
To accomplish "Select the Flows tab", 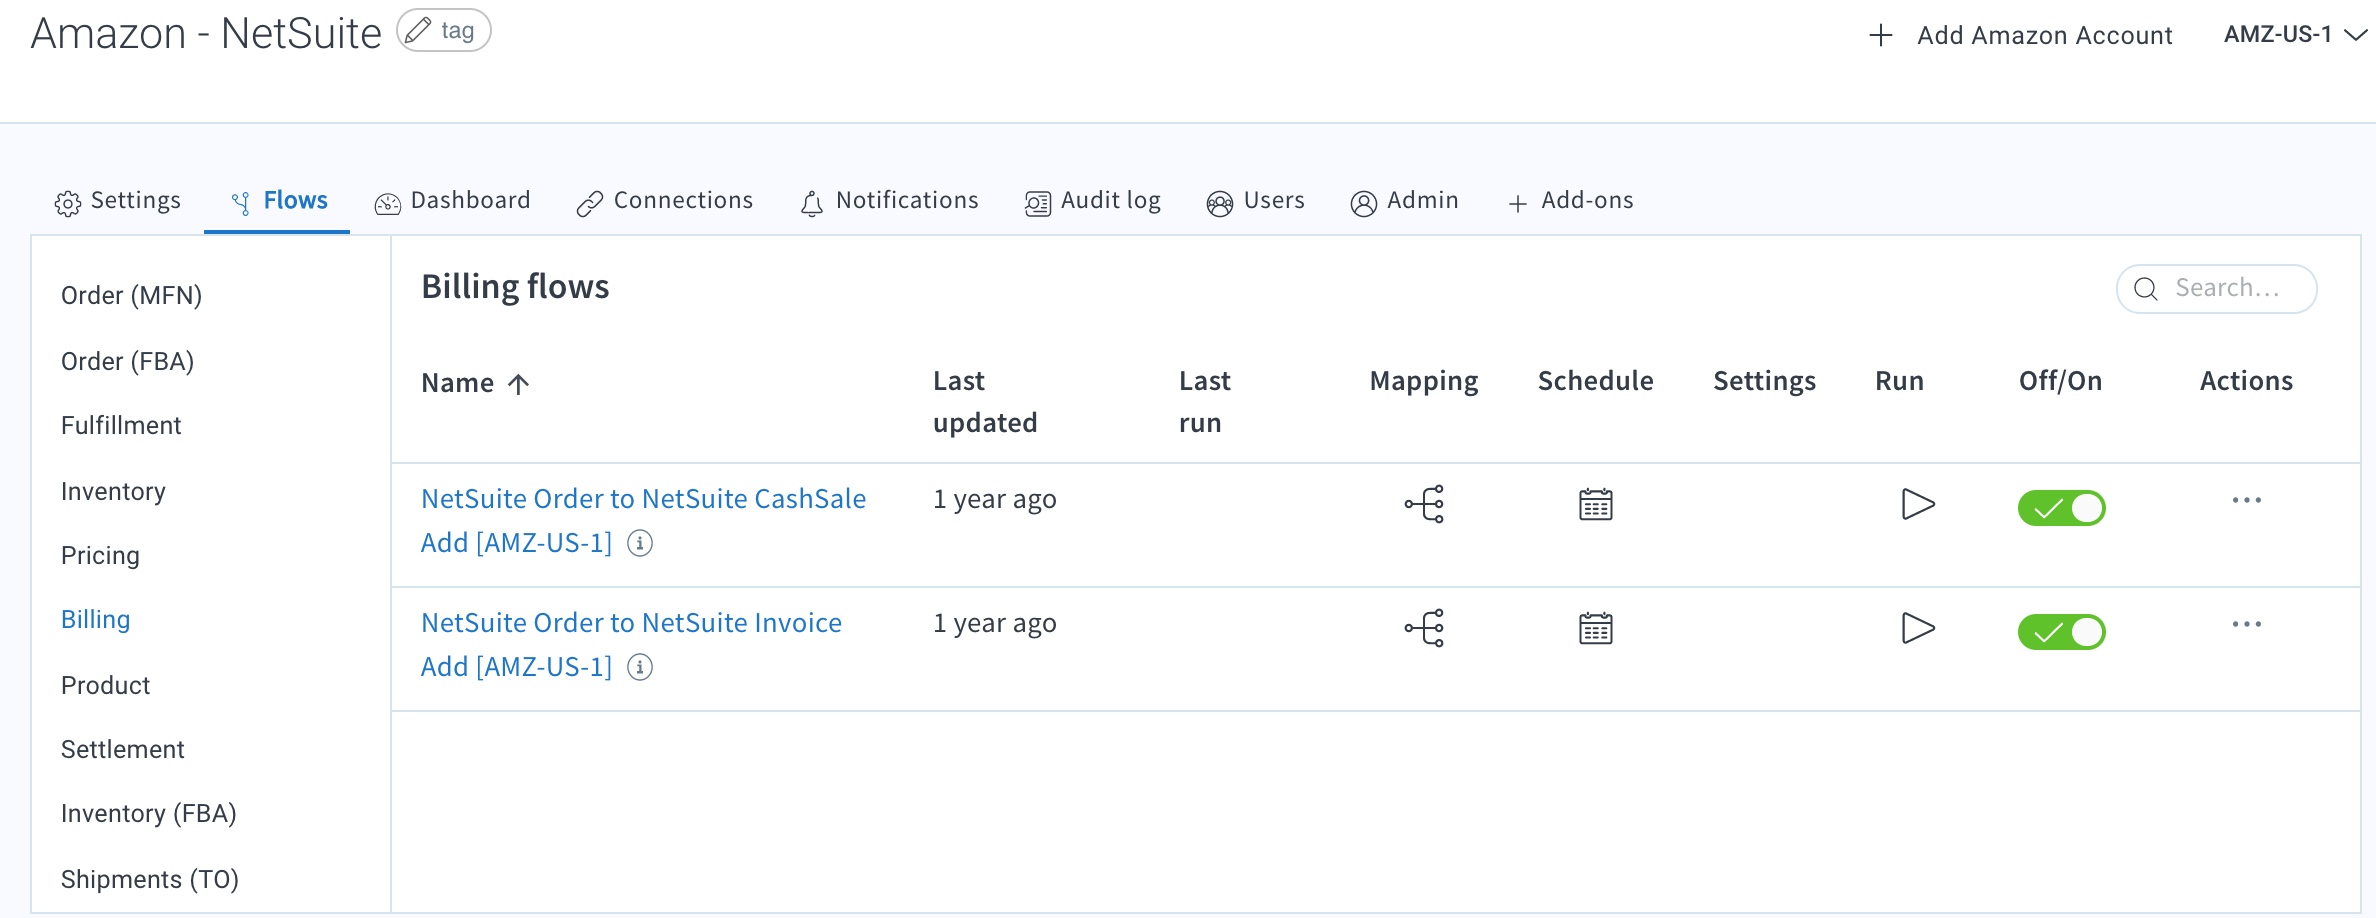I will [x=278, y=201].
